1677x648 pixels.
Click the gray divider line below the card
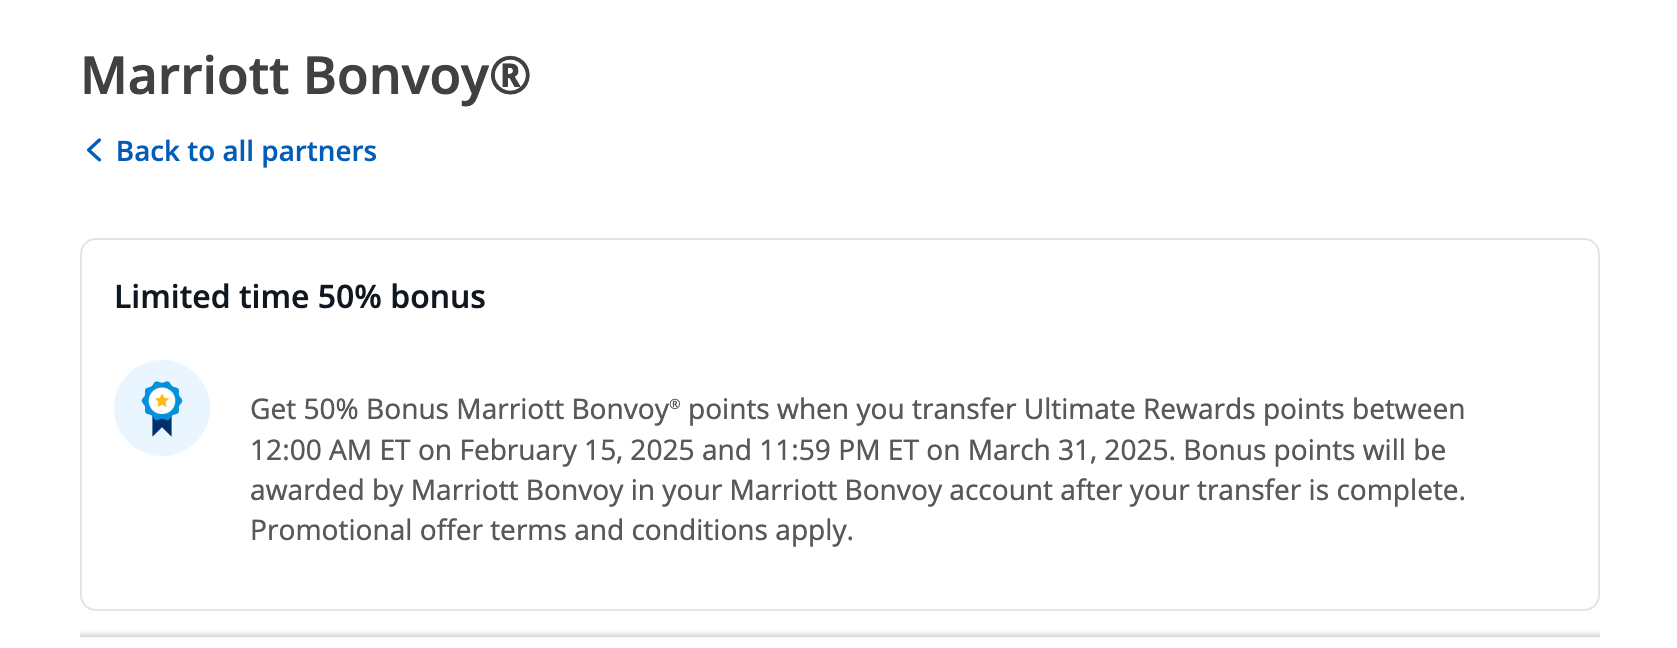[840, 634]
